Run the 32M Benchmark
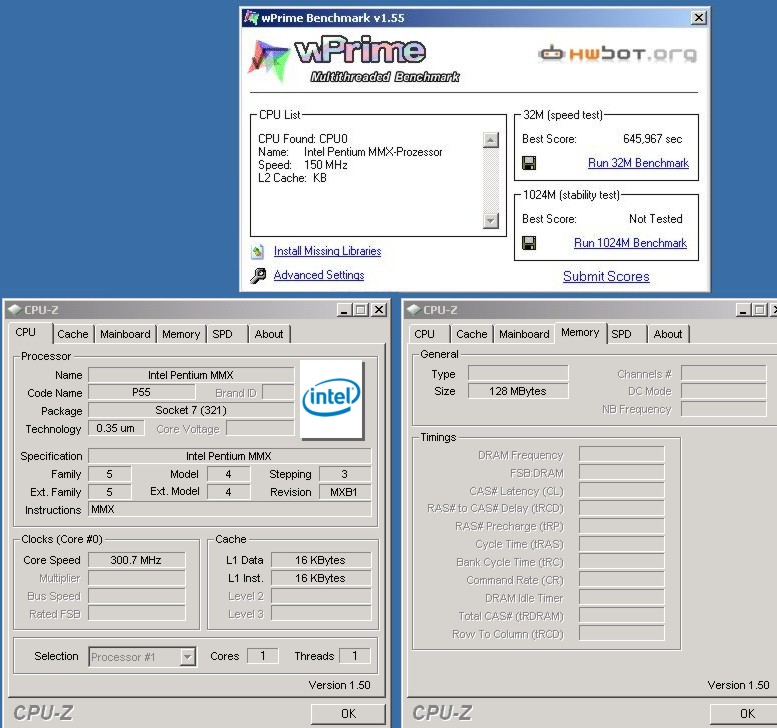The width and height of the screenshot is (777, 728). 638,163
